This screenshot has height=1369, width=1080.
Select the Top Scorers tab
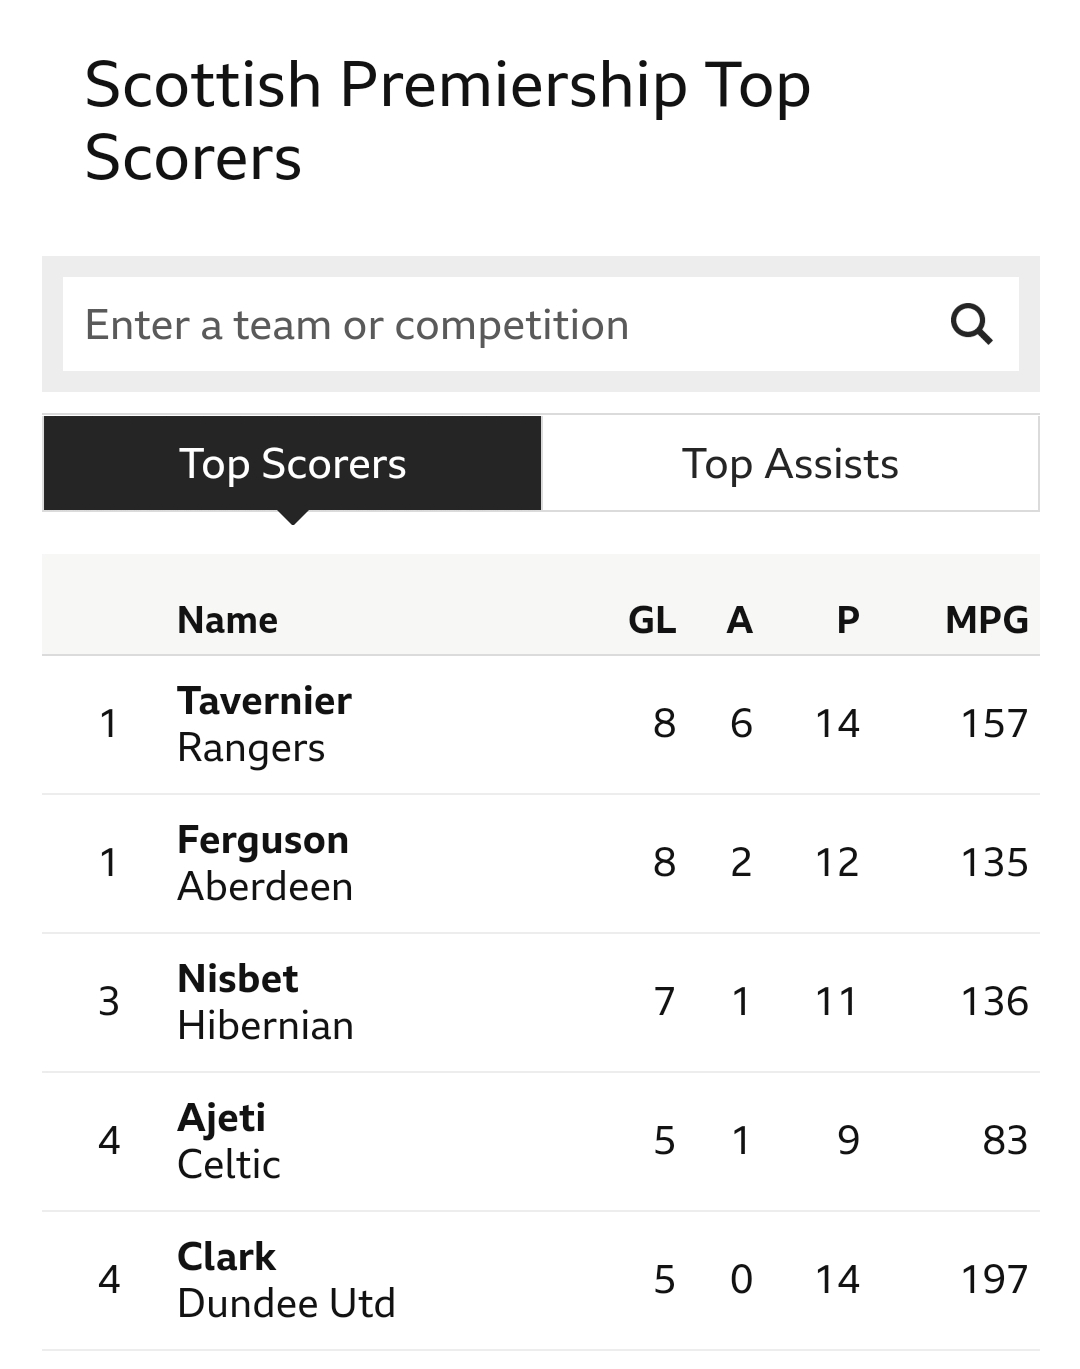292,464
